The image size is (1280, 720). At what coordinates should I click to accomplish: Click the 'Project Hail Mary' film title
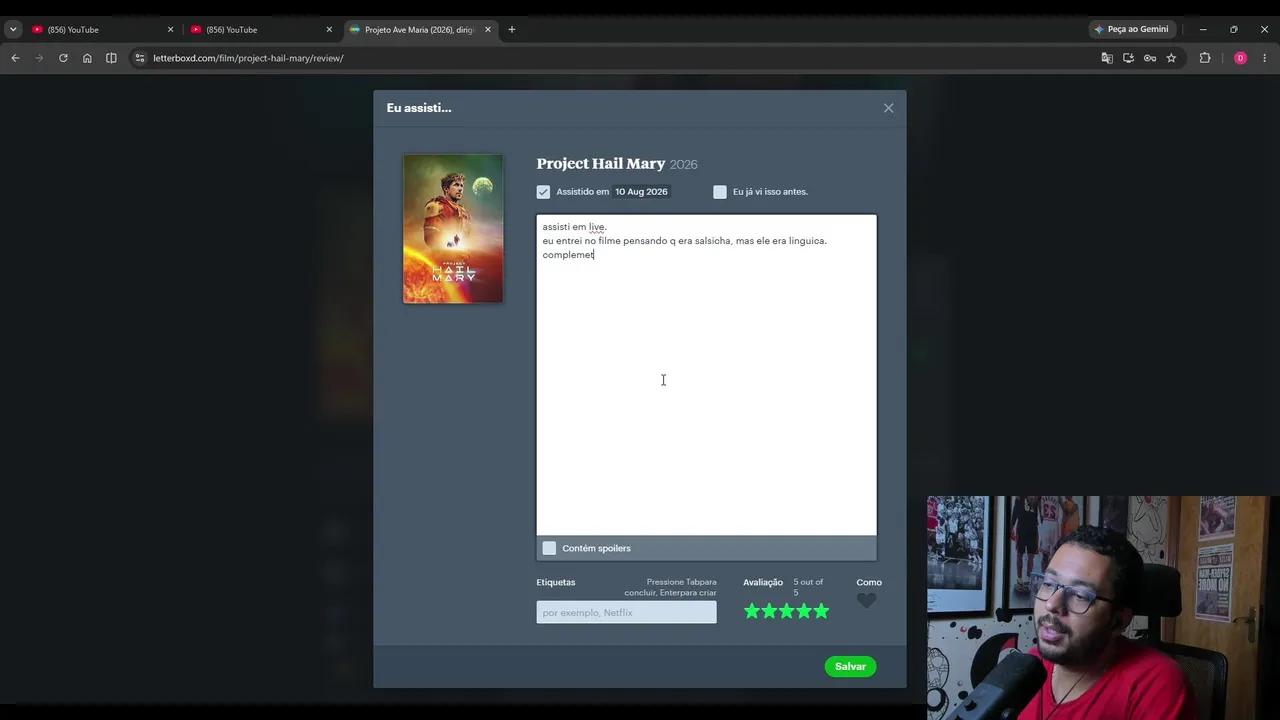point(600,163)
